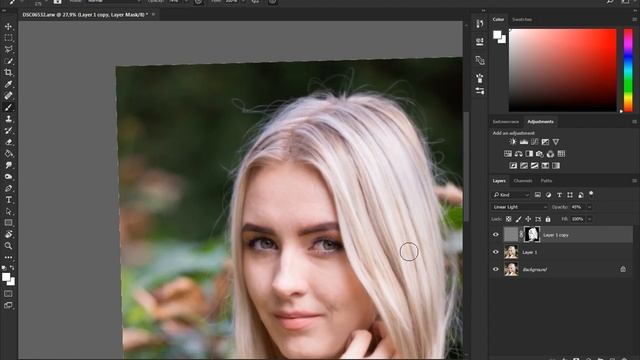Filter layers by pixel layers icon
This screenshot has height=360, width=640.
[538, 195]
